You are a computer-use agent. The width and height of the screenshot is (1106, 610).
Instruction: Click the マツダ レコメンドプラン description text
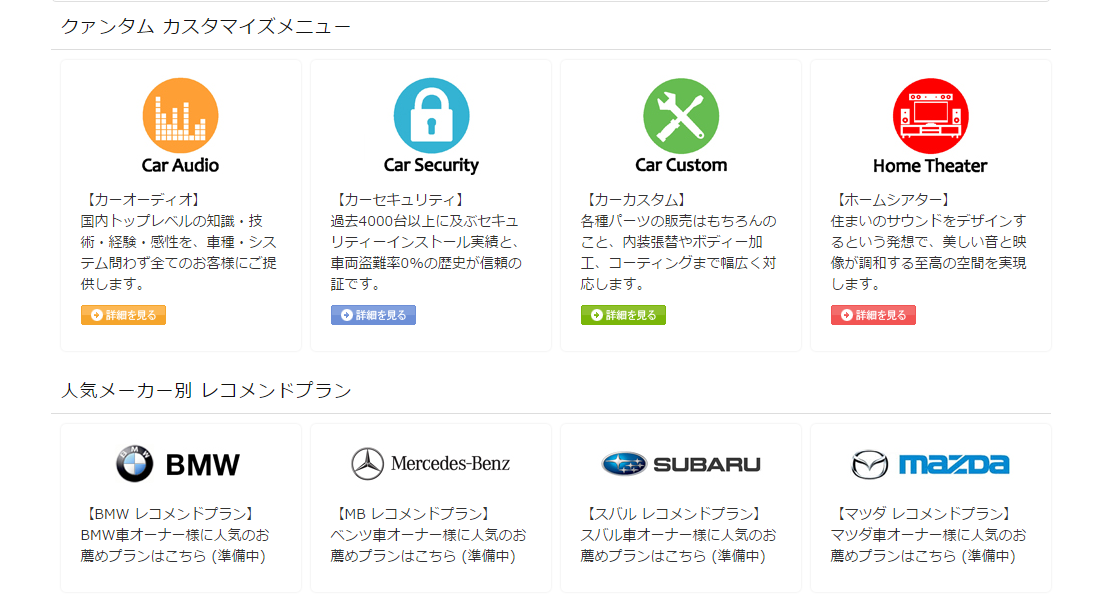pos(928,535)
